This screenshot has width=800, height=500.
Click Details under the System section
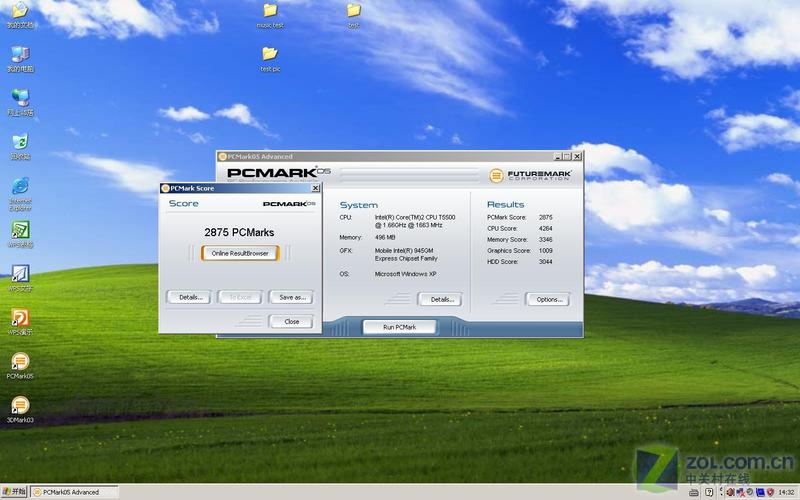(440, 299)
